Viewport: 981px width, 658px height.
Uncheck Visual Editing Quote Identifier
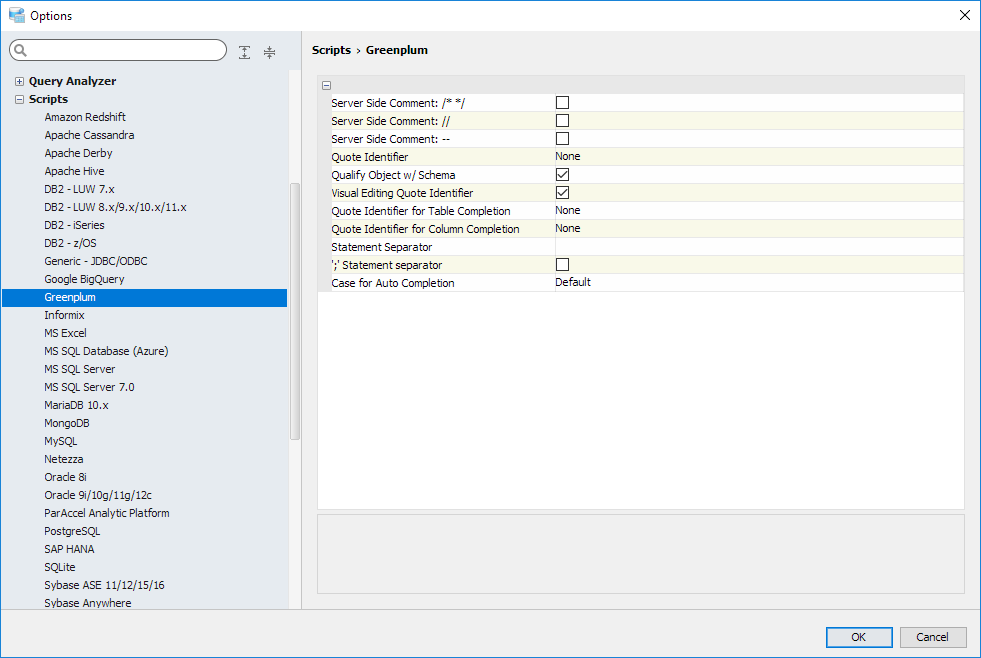point(562,192)
